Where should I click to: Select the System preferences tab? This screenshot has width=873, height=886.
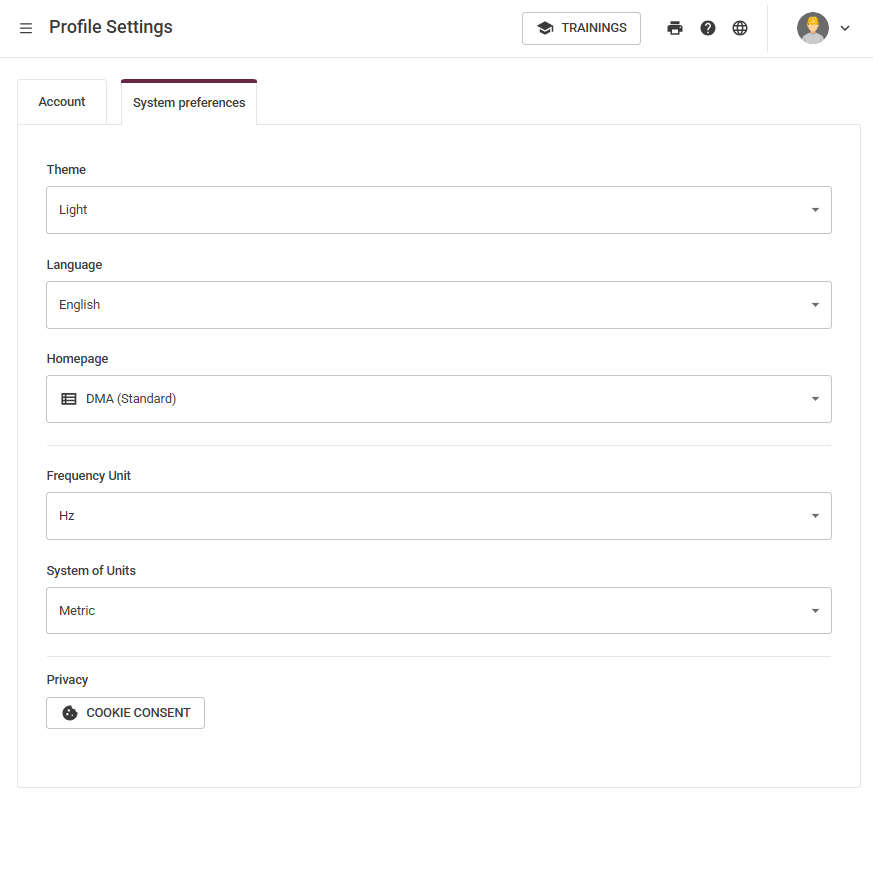(x=189, y=102)
